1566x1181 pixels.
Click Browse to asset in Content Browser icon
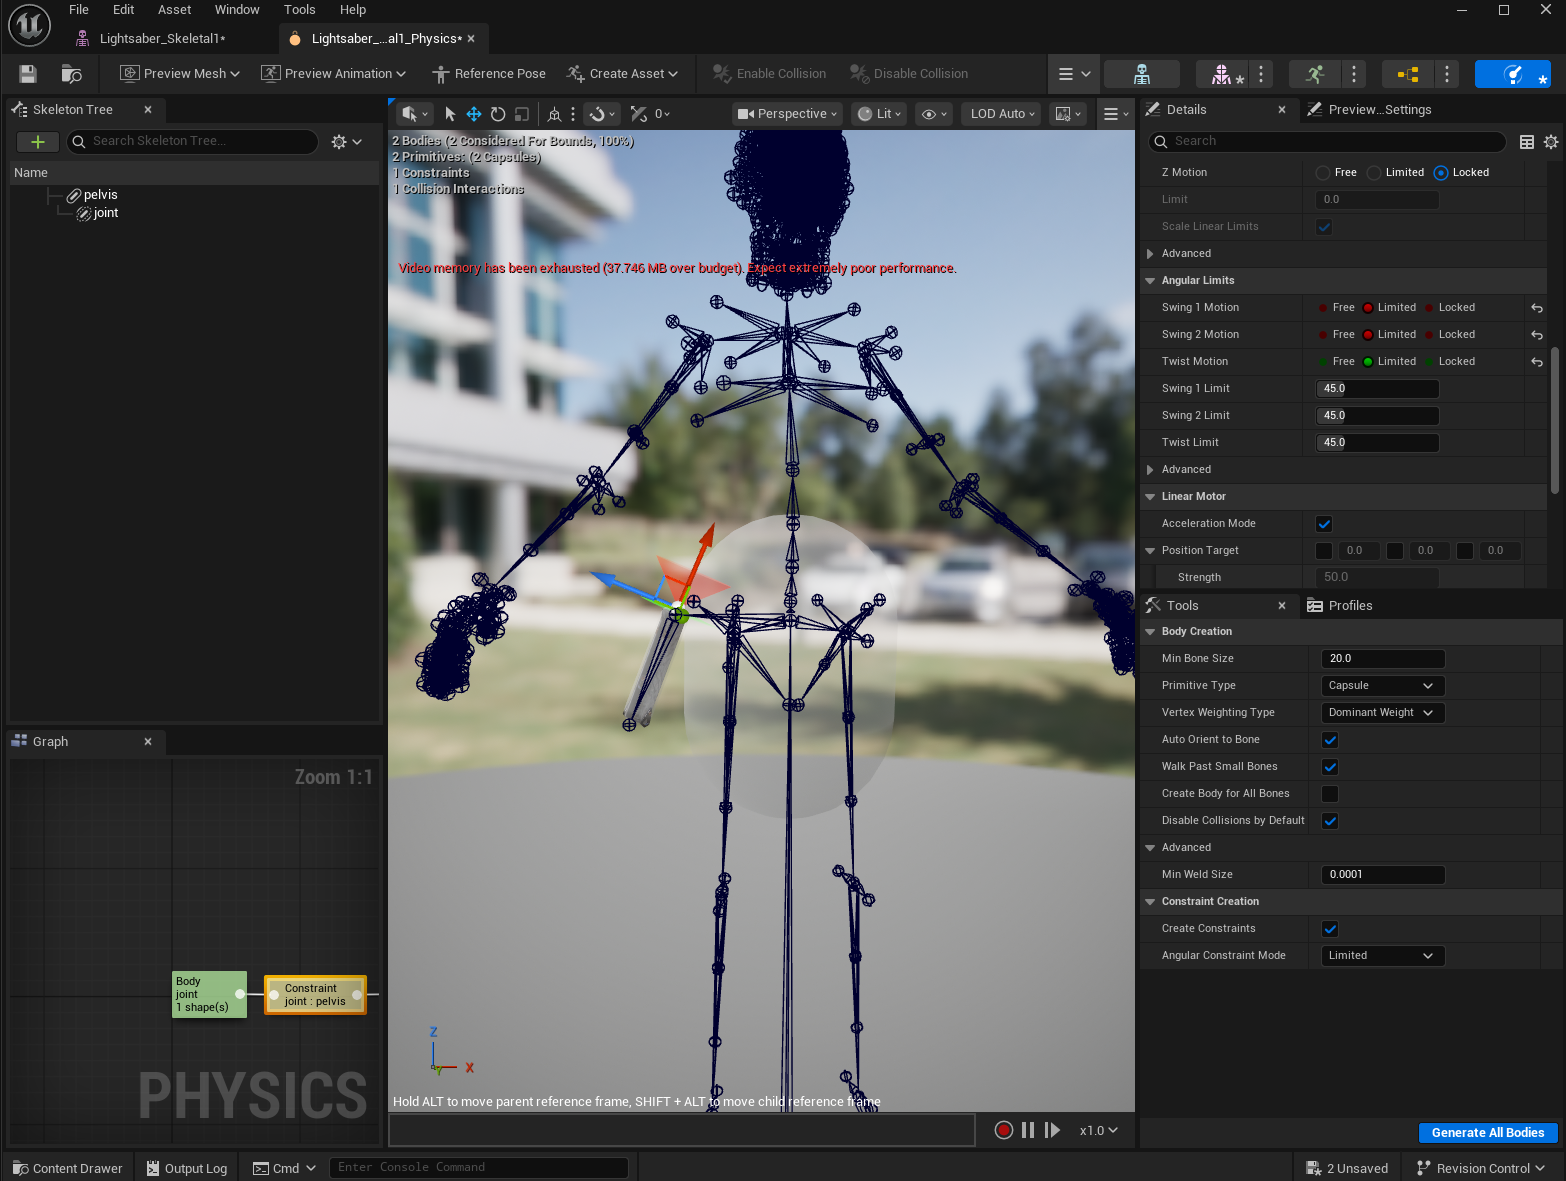point(71,74)
